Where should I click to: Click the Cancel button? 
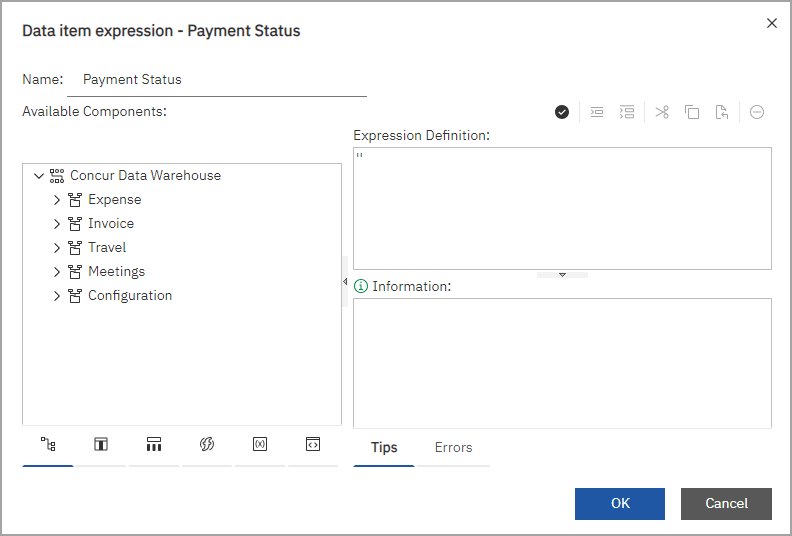(726, 504)
